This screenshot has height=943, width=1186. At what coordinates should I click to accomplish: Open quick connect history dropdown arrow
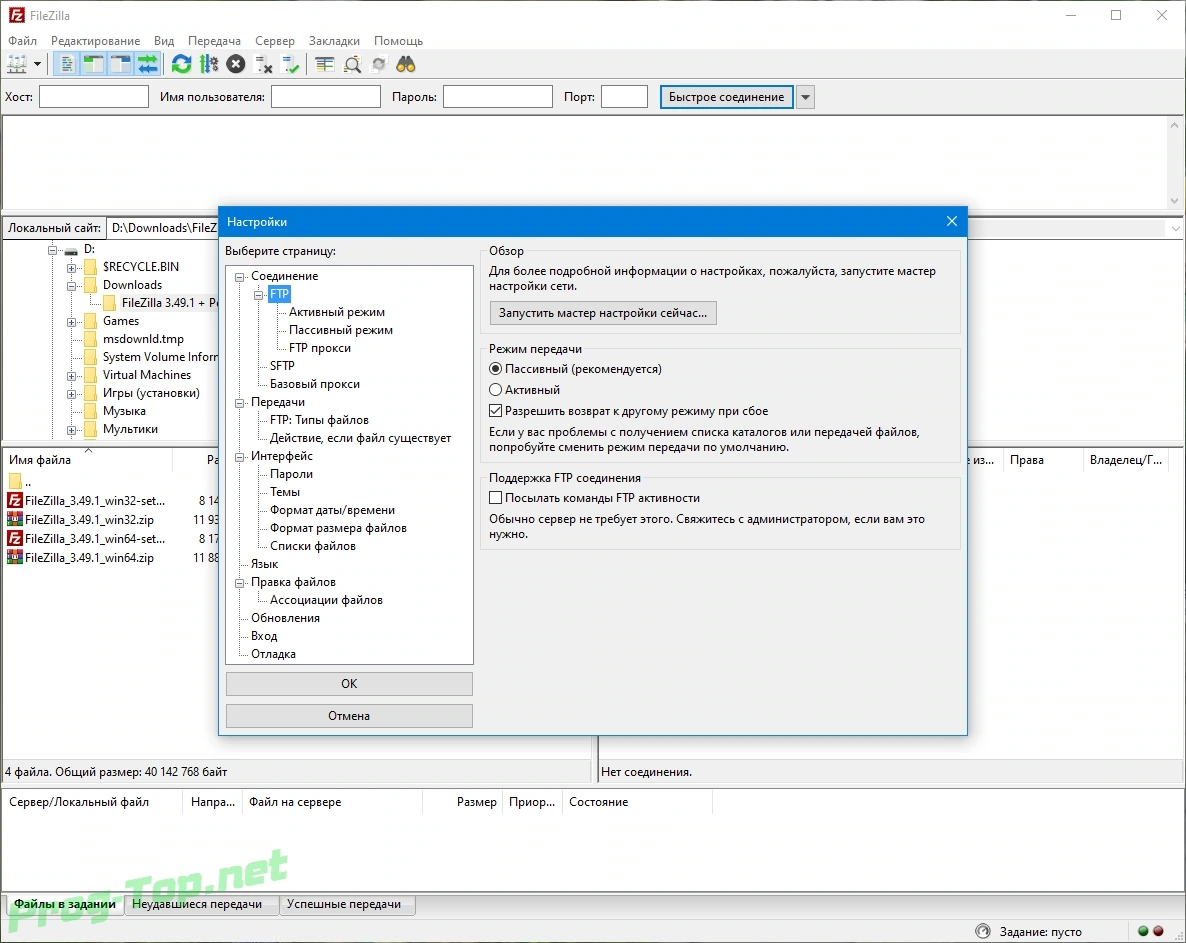806,97
